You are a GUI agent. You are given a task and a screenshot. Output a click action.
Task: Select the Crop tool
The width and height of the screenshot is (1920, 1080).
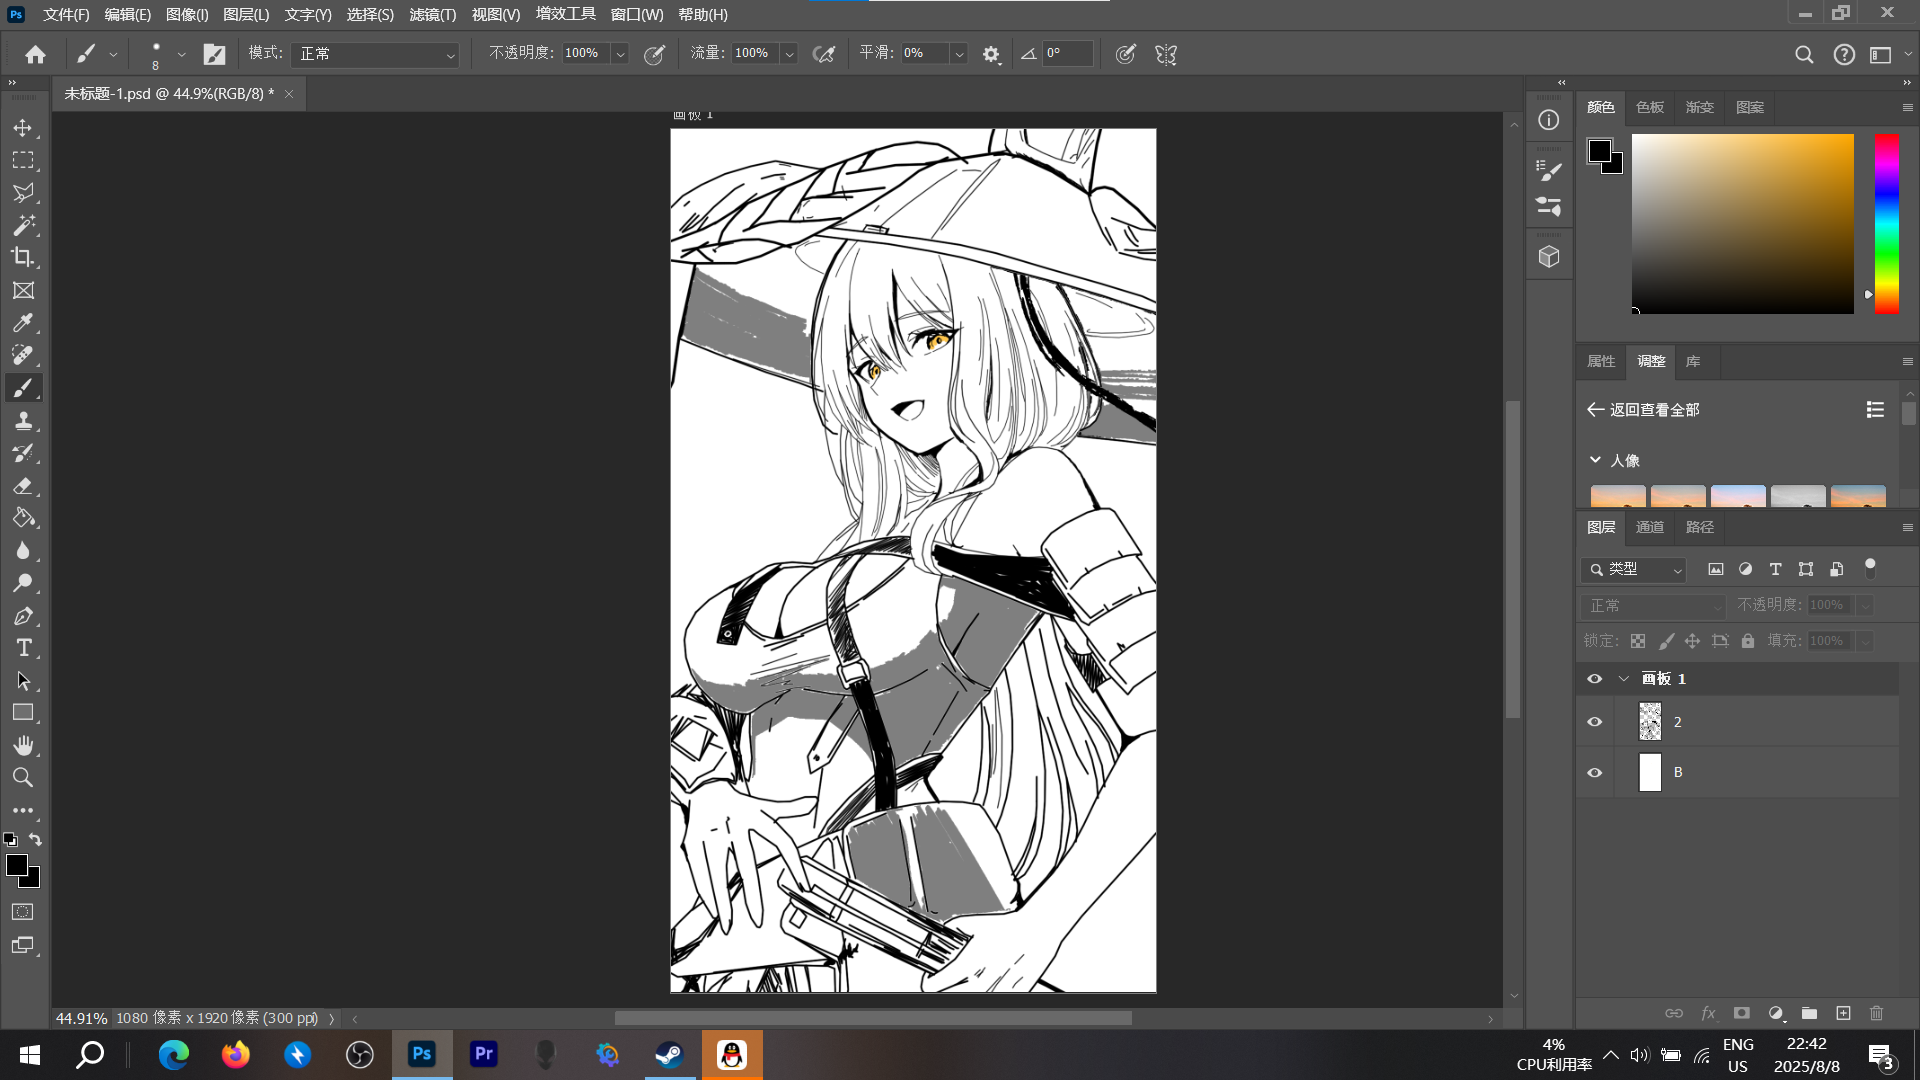click(x=23, y=258)
